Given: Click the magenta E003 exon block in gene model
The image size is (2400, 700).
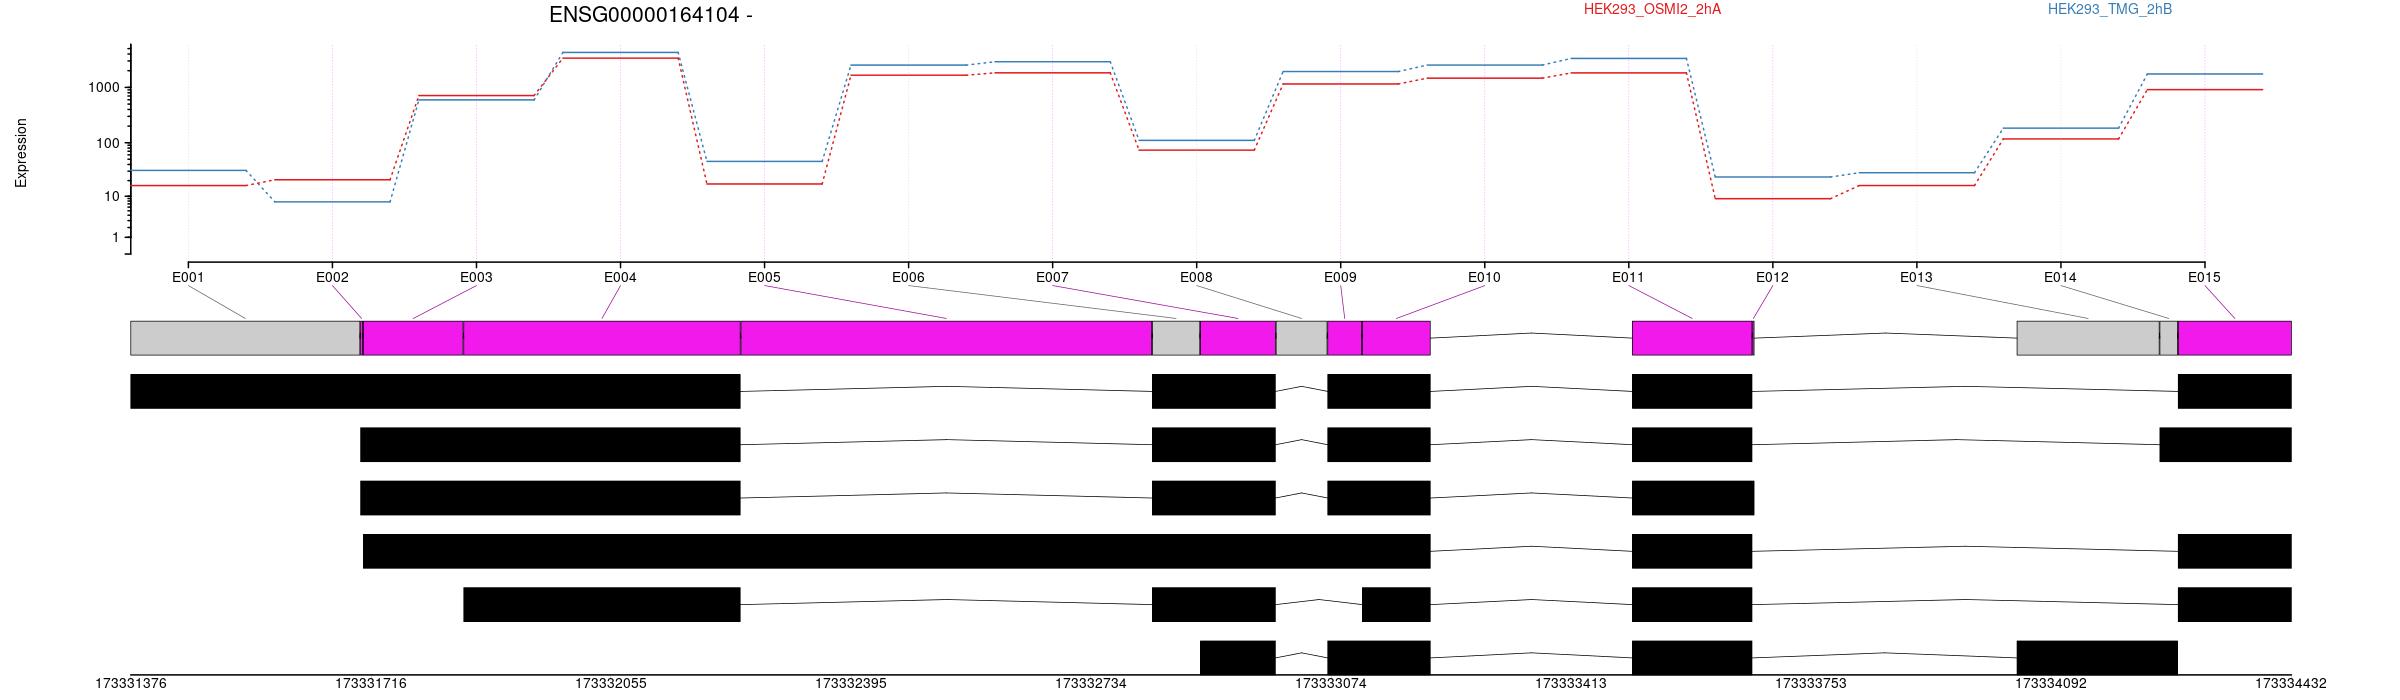Looking at the screenshot, I should [413, 338].
